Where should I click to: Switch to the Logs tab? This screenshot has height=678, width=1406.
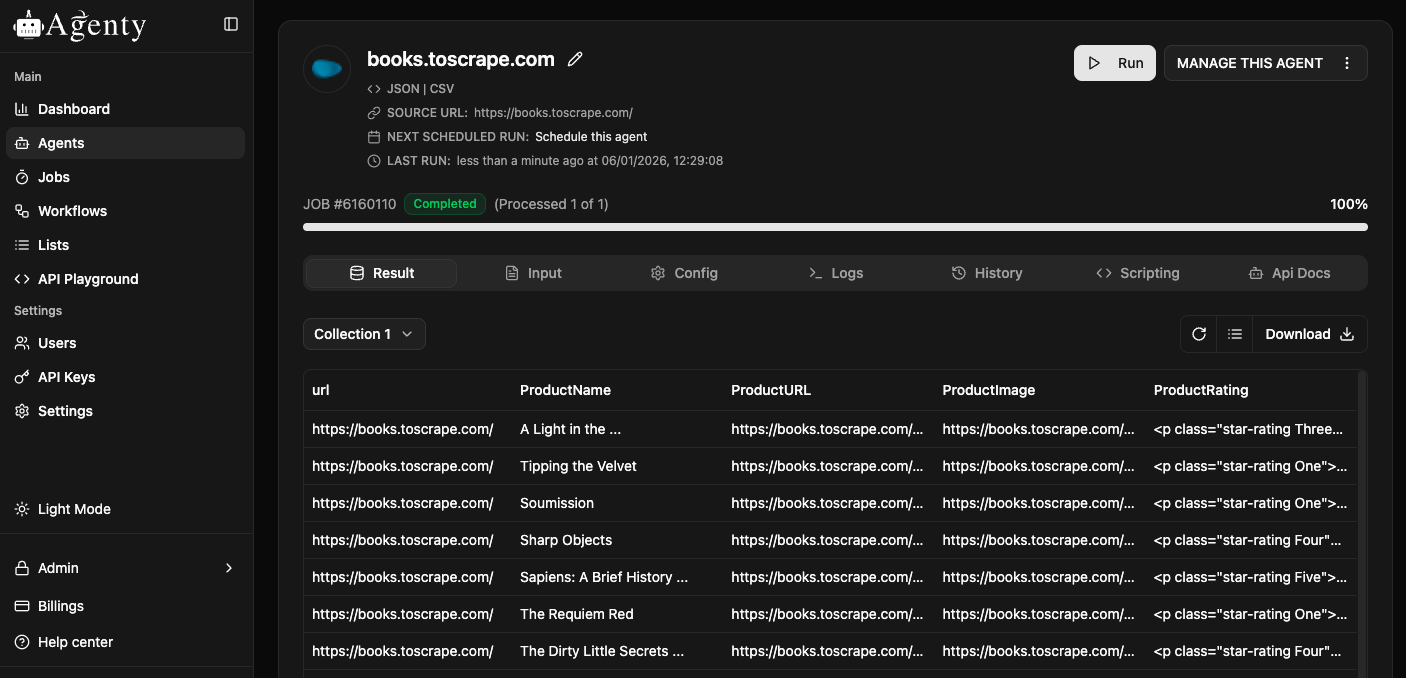click(x=835, y=273)
